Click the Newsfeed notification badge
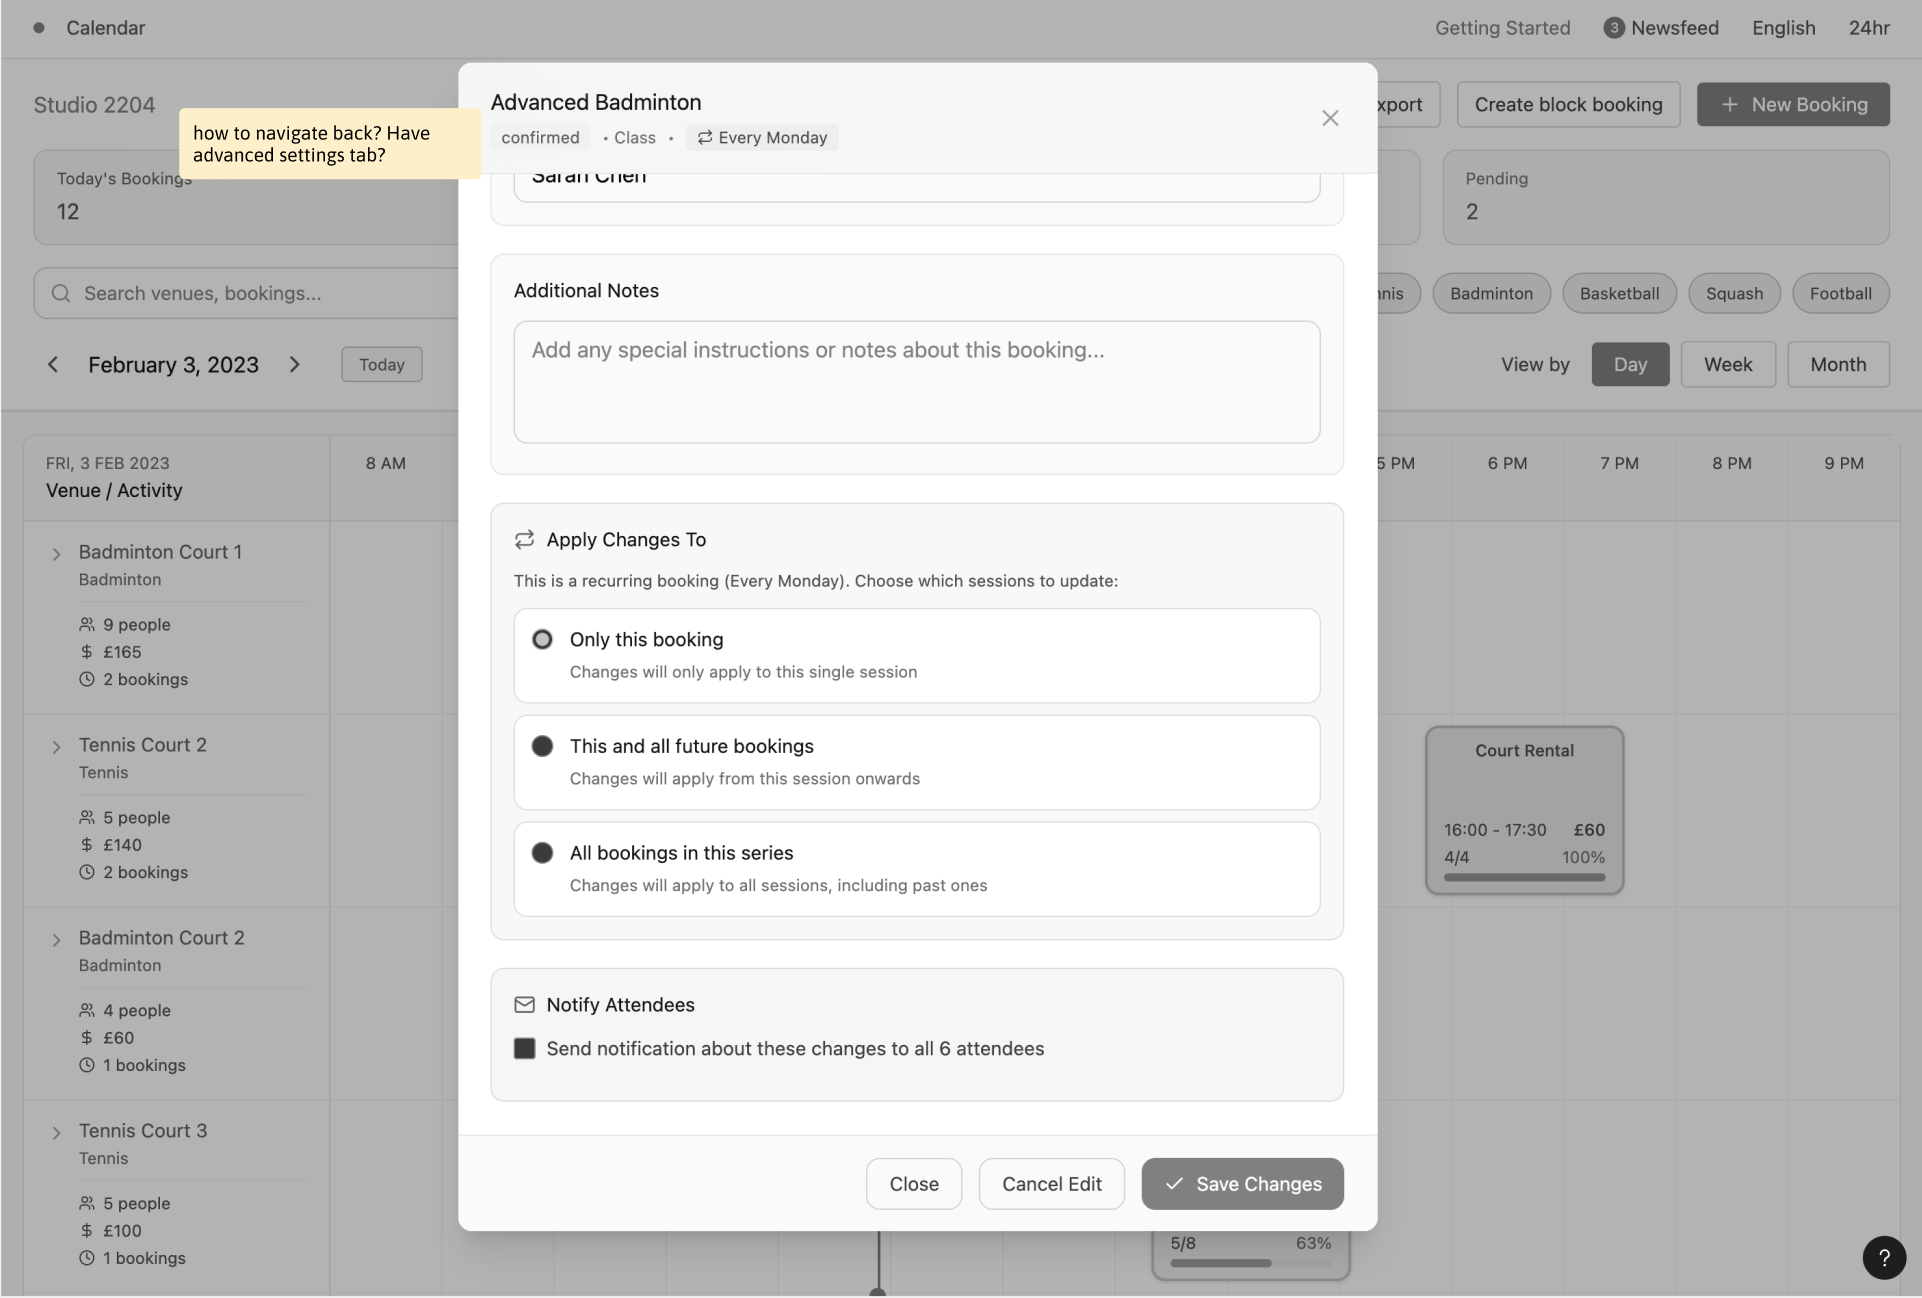The height and width of the screenshot is (1298, 1922). pos(1613,28)
